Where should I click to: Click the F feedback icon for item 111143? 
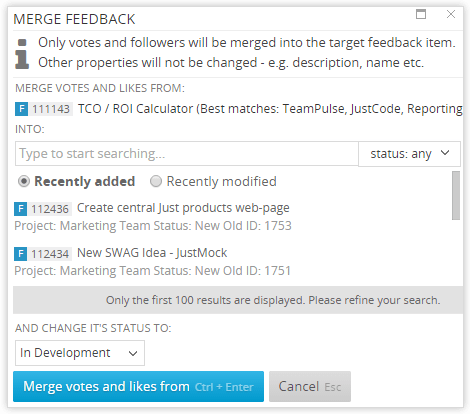21,109
